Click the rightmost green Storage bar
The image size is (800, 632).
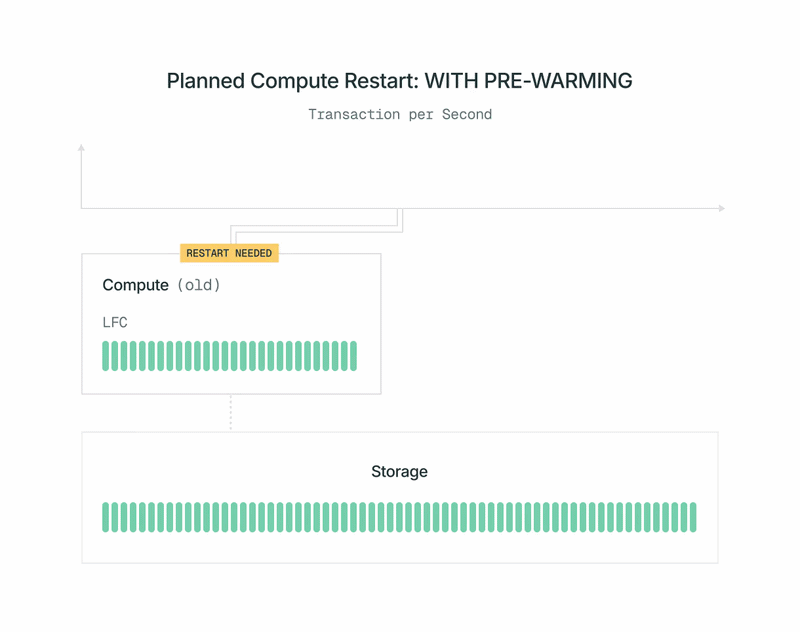(693, 517)
